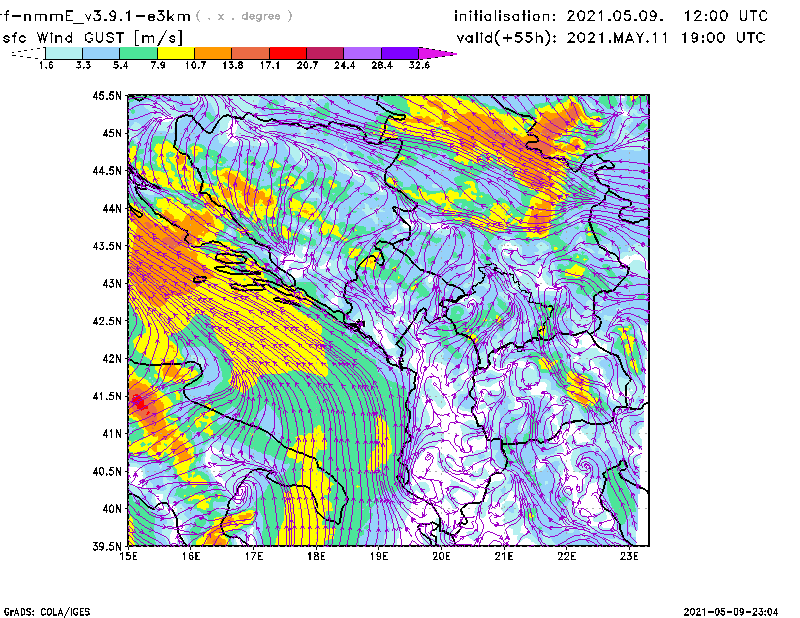Viewport: 800px width, 618px height.
Task: Click legend value 3.3
Action: pyautogui.click(x=83, y=65)
